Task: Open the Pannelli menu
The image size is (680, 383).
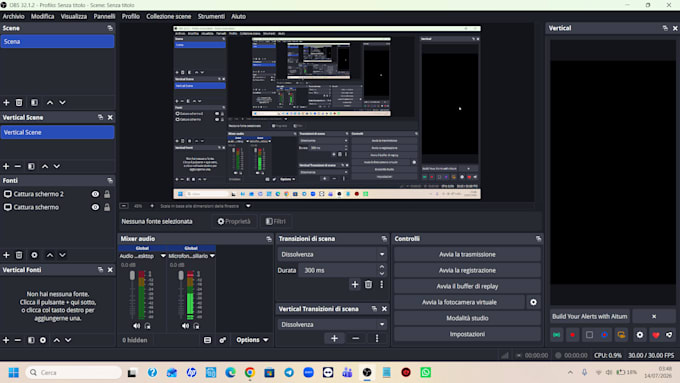Action: (105, 16)
